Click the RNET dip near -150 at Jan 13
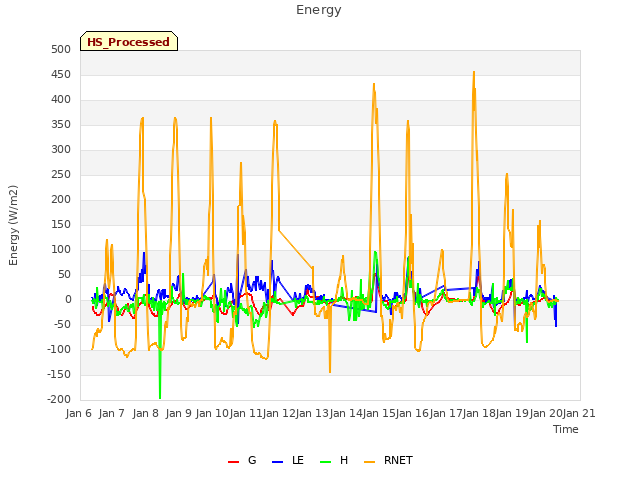Screen dimensions: 640x480 (330, 371)
